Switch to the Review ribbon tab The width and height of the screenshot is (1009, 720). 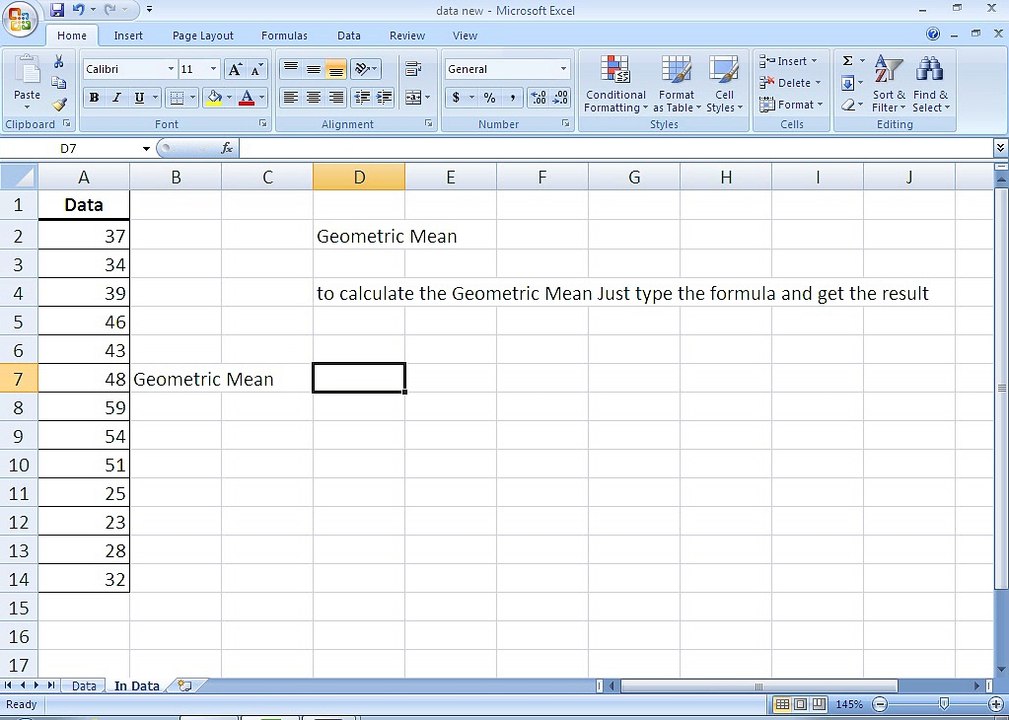pyautogui.click(x=407, y=36)
